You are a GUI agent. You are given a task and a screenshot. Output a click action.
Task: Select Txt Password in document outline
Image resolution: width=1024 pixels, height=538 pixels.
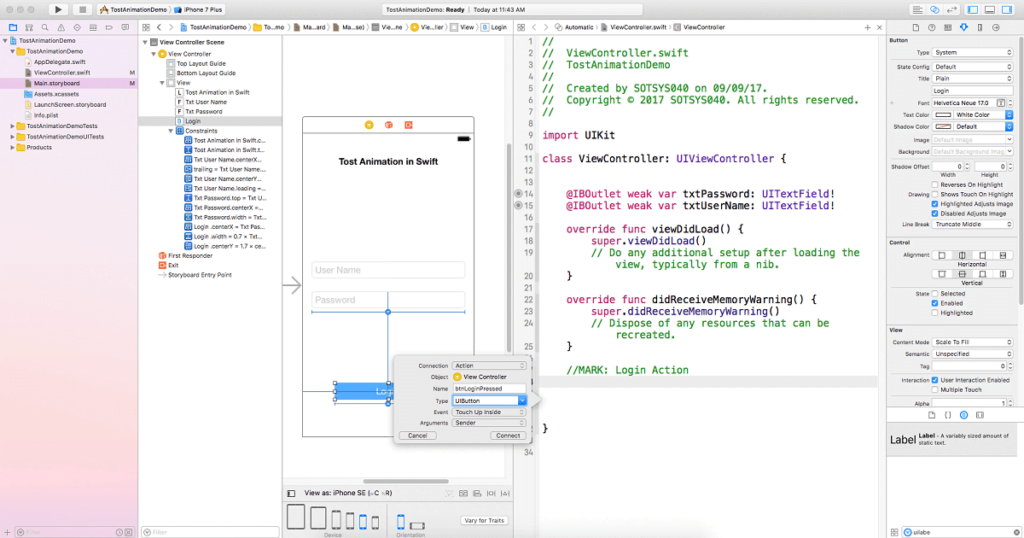pos(205,111)
